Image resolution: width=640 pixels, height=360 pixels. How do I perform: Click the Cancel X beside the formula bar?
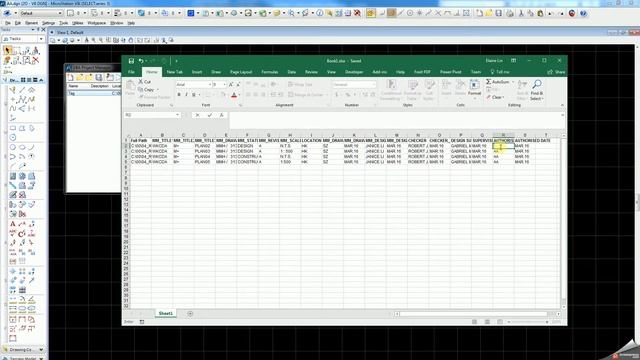[198, 115]
